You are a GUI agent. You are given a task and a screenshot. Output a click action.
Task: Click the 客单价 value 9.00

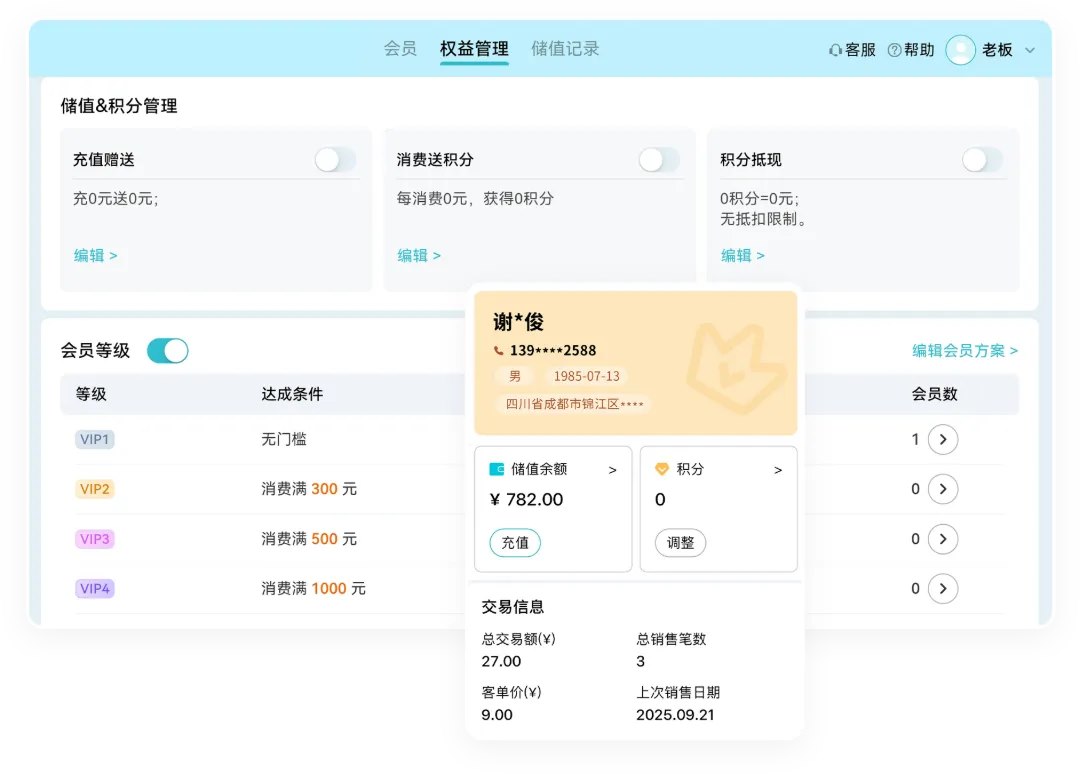(497, 715)
